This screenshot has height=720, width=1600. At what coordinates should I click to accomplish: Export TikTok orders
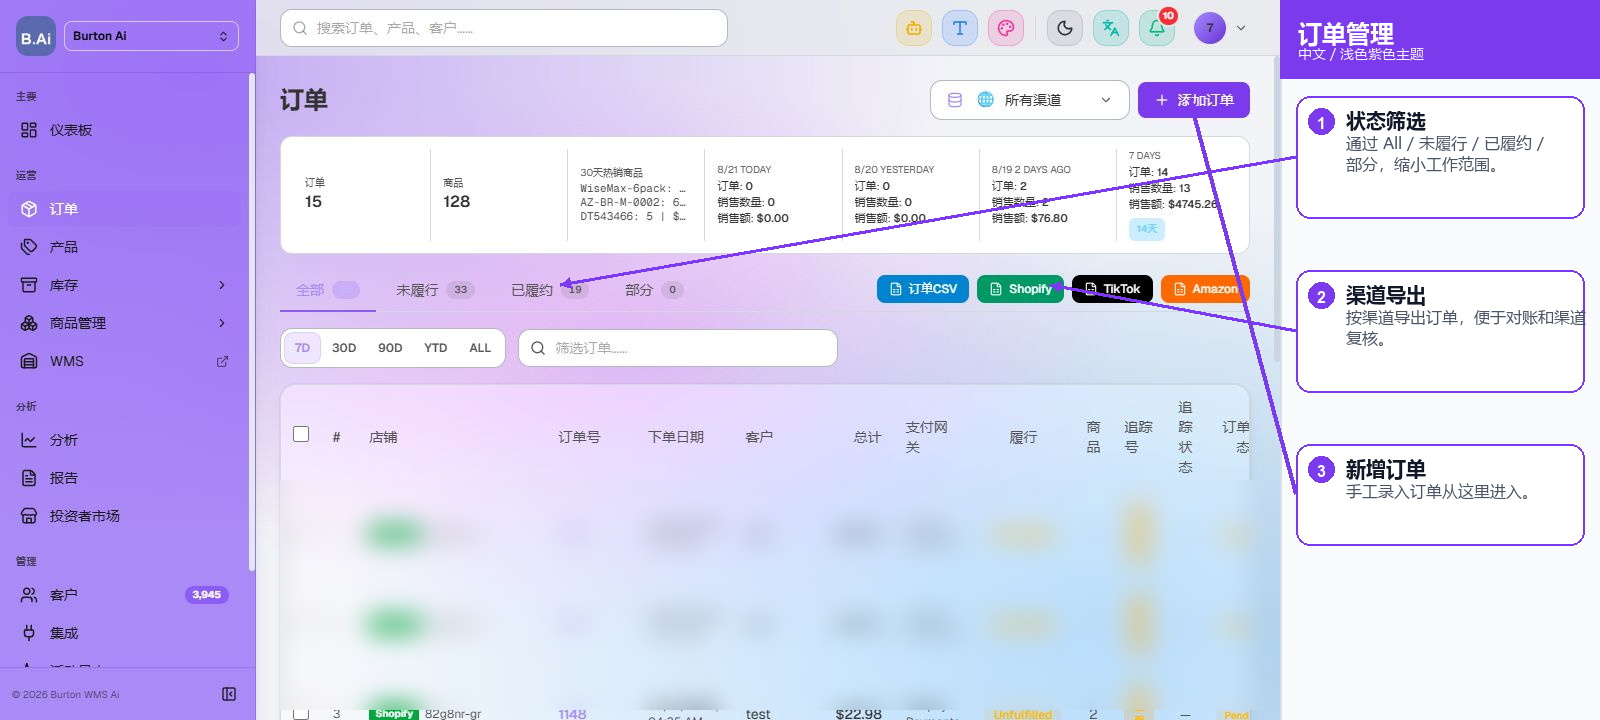pyautogui.click(x=1113, y=289)
